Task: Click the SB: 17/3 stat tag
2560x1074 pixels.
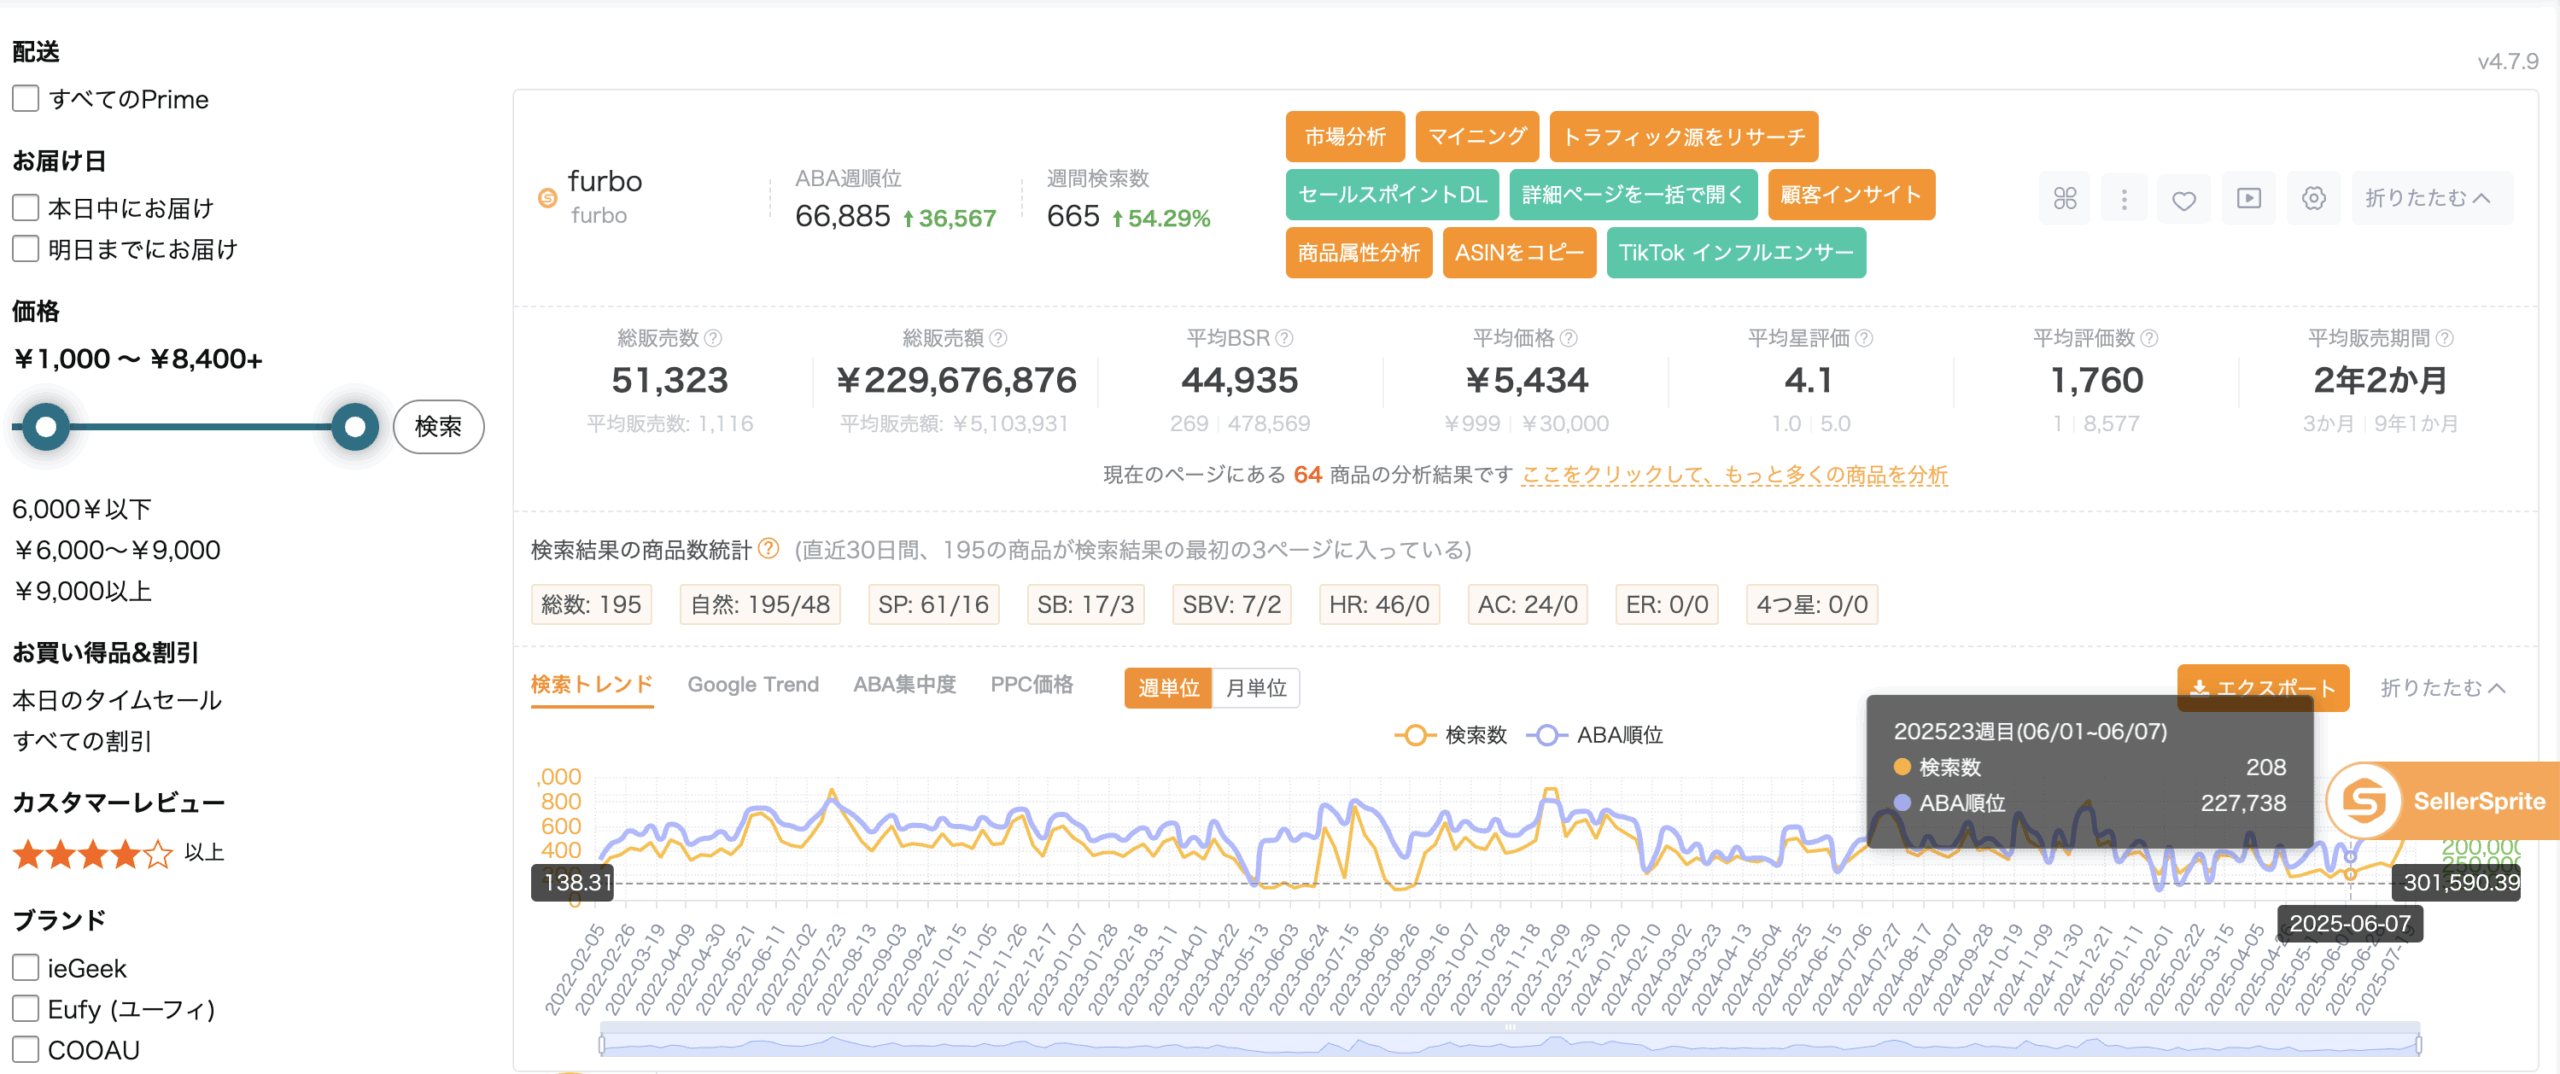Action: (1085, 604)
